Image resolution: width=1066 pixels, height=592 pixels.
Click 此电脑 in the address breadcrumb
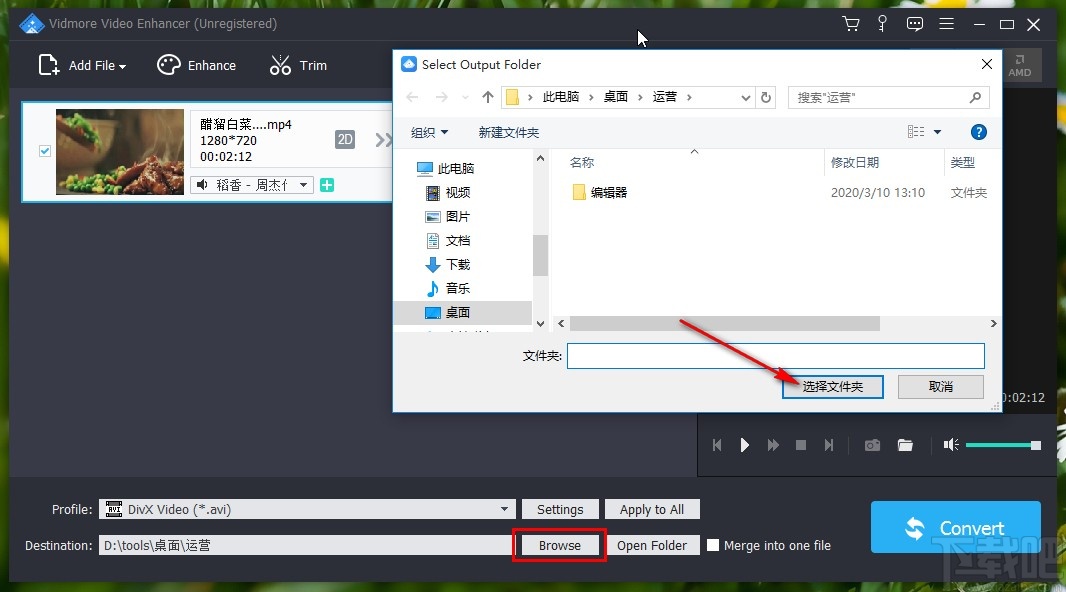click(560, 97)
